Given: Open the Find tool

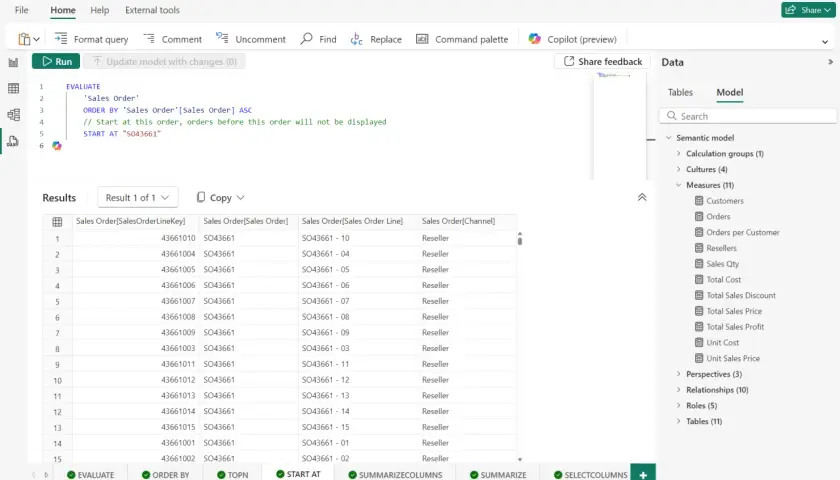Looking at the screenshot, I should [318, 39].
